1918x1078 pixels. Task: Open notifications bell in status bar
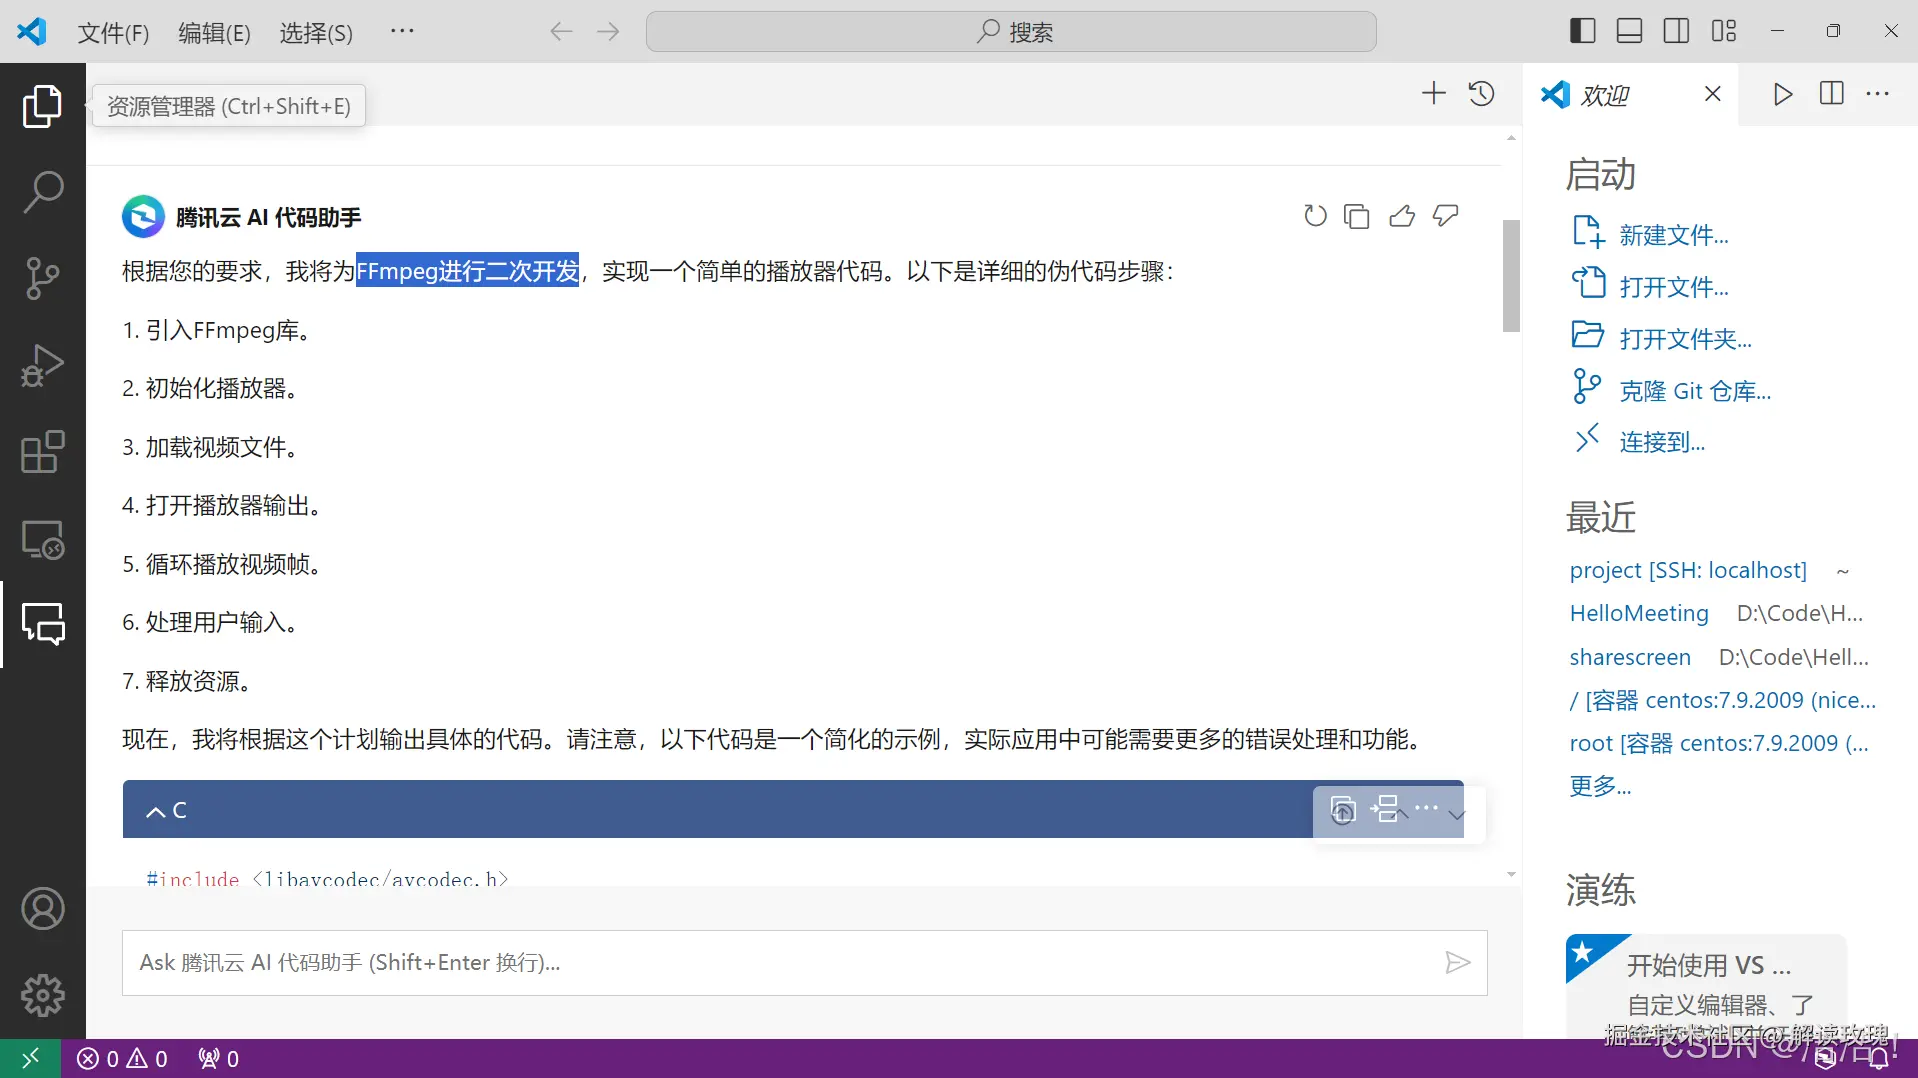tap(1877, 1058)
